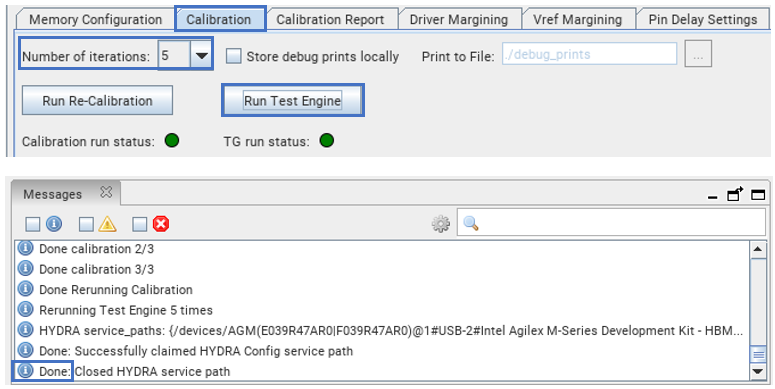Open the Driver Margining tab

click(459, 20)
